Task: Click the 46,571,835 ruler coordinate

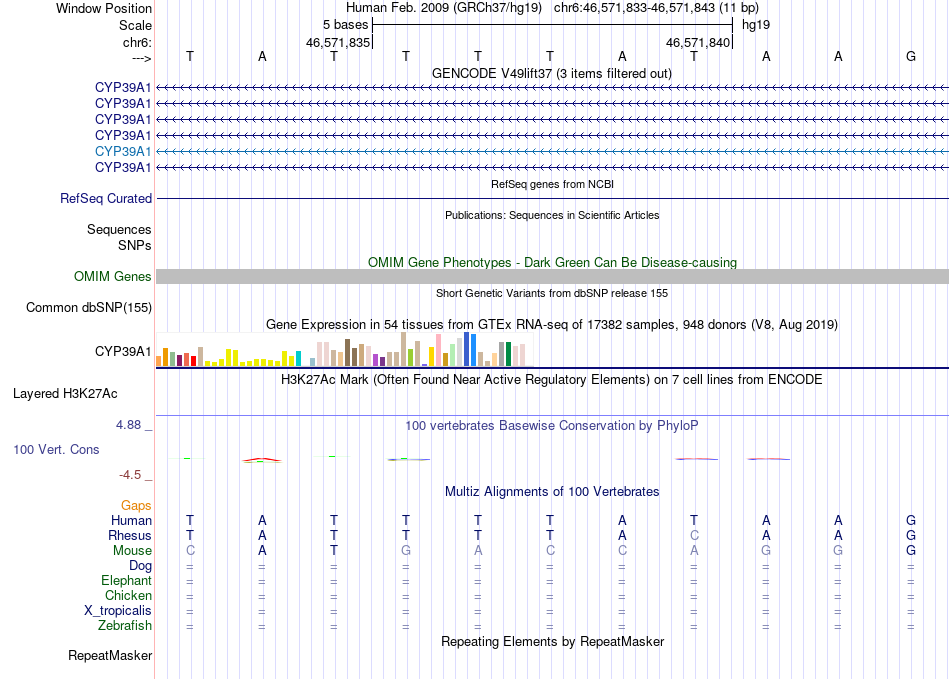Action: [x=337, y=42]
